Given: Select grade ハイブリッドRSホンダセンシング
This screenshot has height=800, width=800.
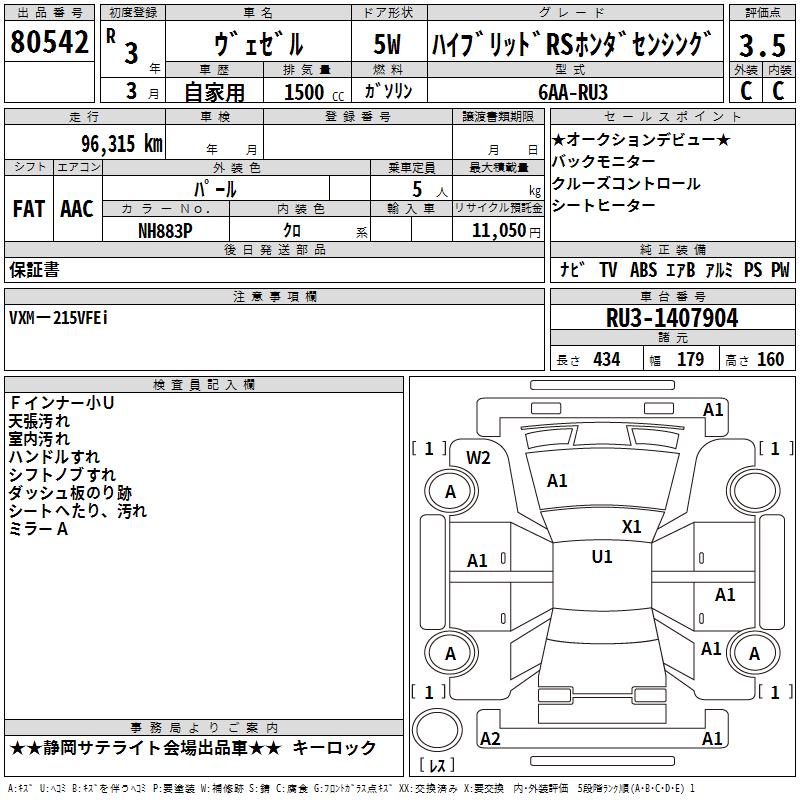Looking at the screenshot, I should pos(571,44).
